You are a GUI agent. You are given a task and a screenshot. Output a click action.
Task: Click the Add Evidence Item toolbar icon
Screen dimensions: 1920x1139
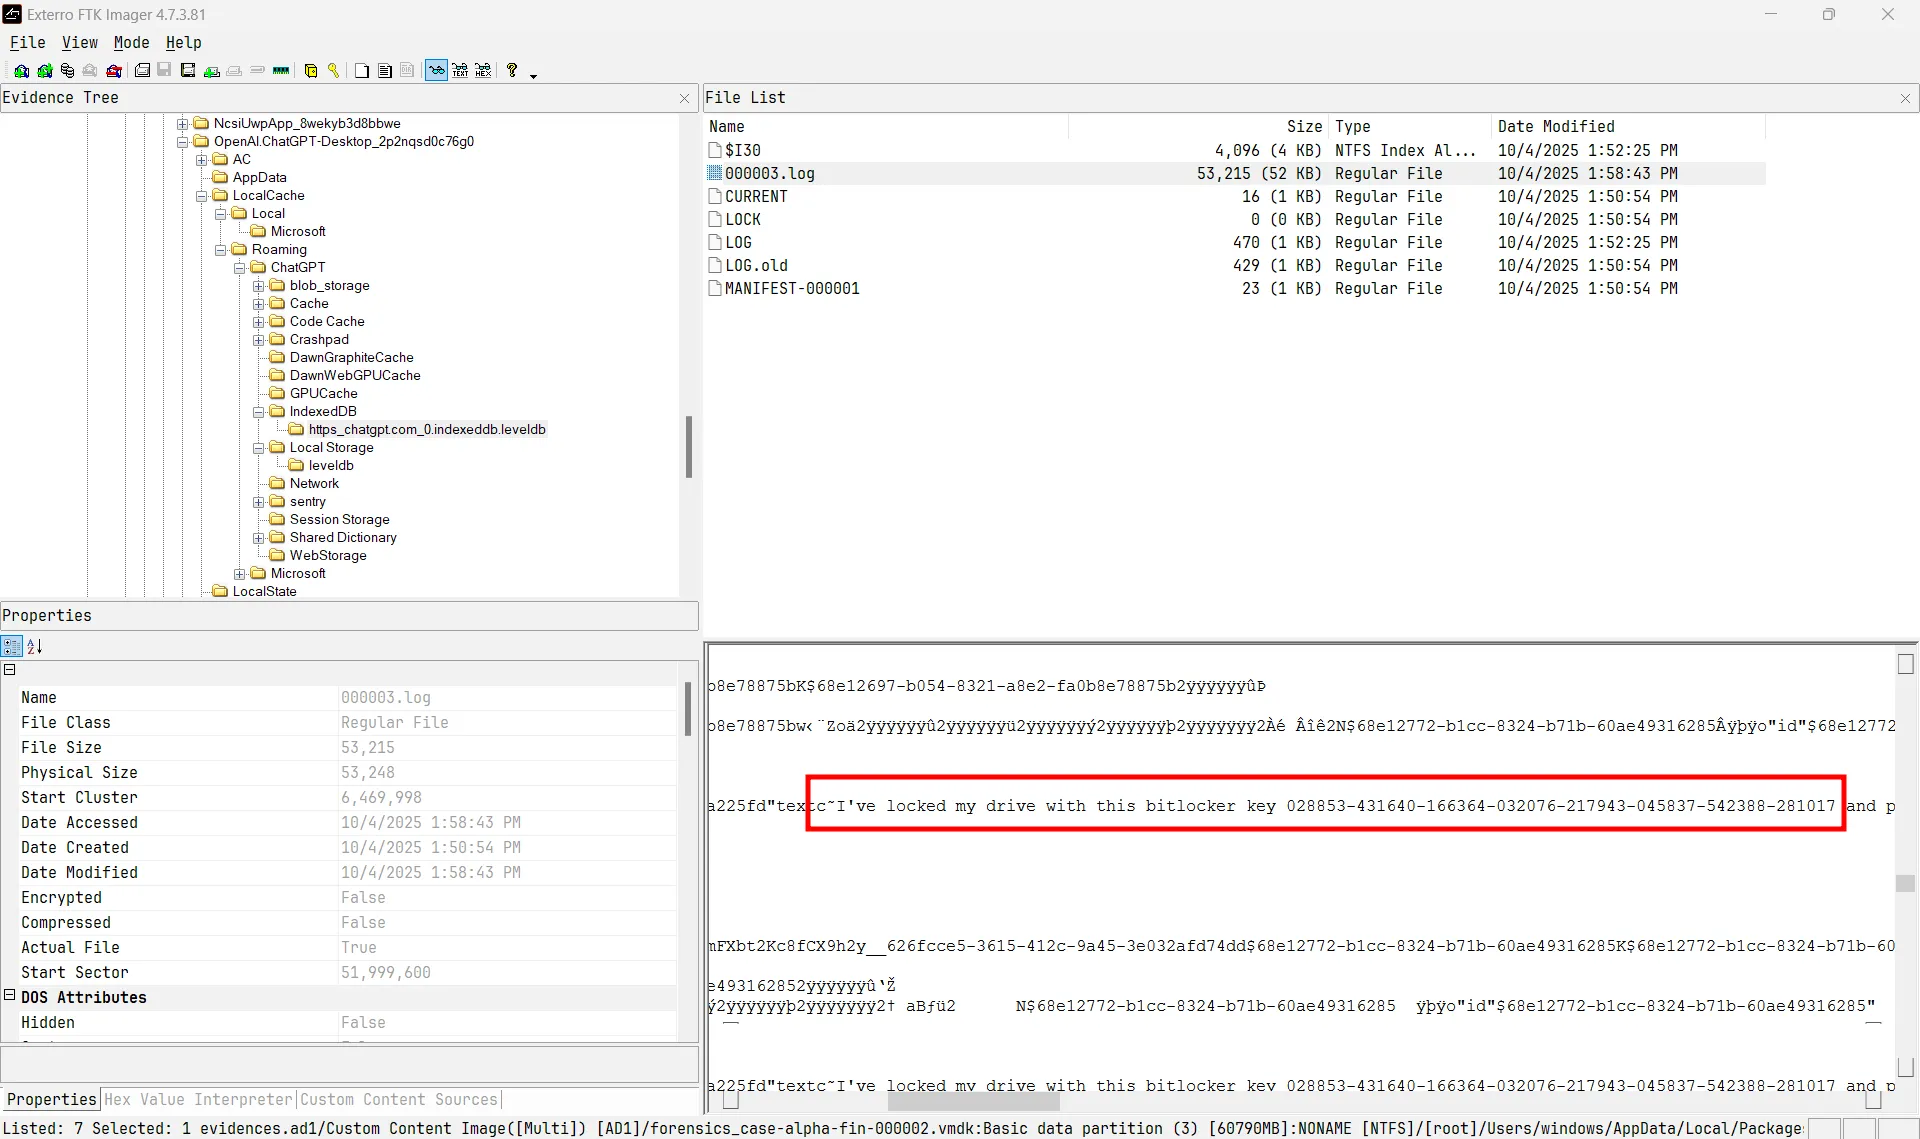[x=21, y=71]
